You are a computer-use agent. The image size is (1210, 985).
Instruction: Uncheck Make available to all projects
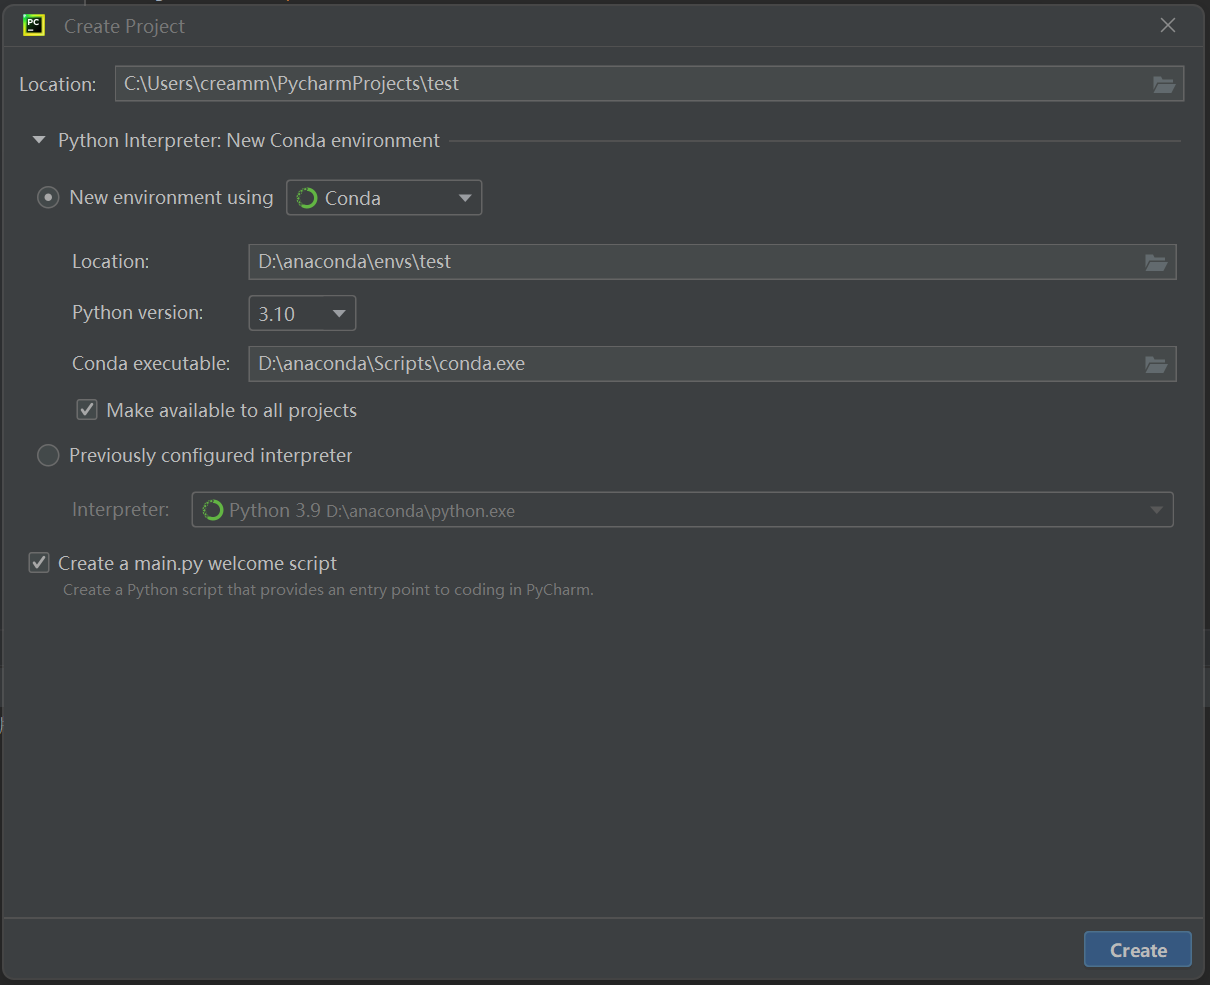(88, 410)
